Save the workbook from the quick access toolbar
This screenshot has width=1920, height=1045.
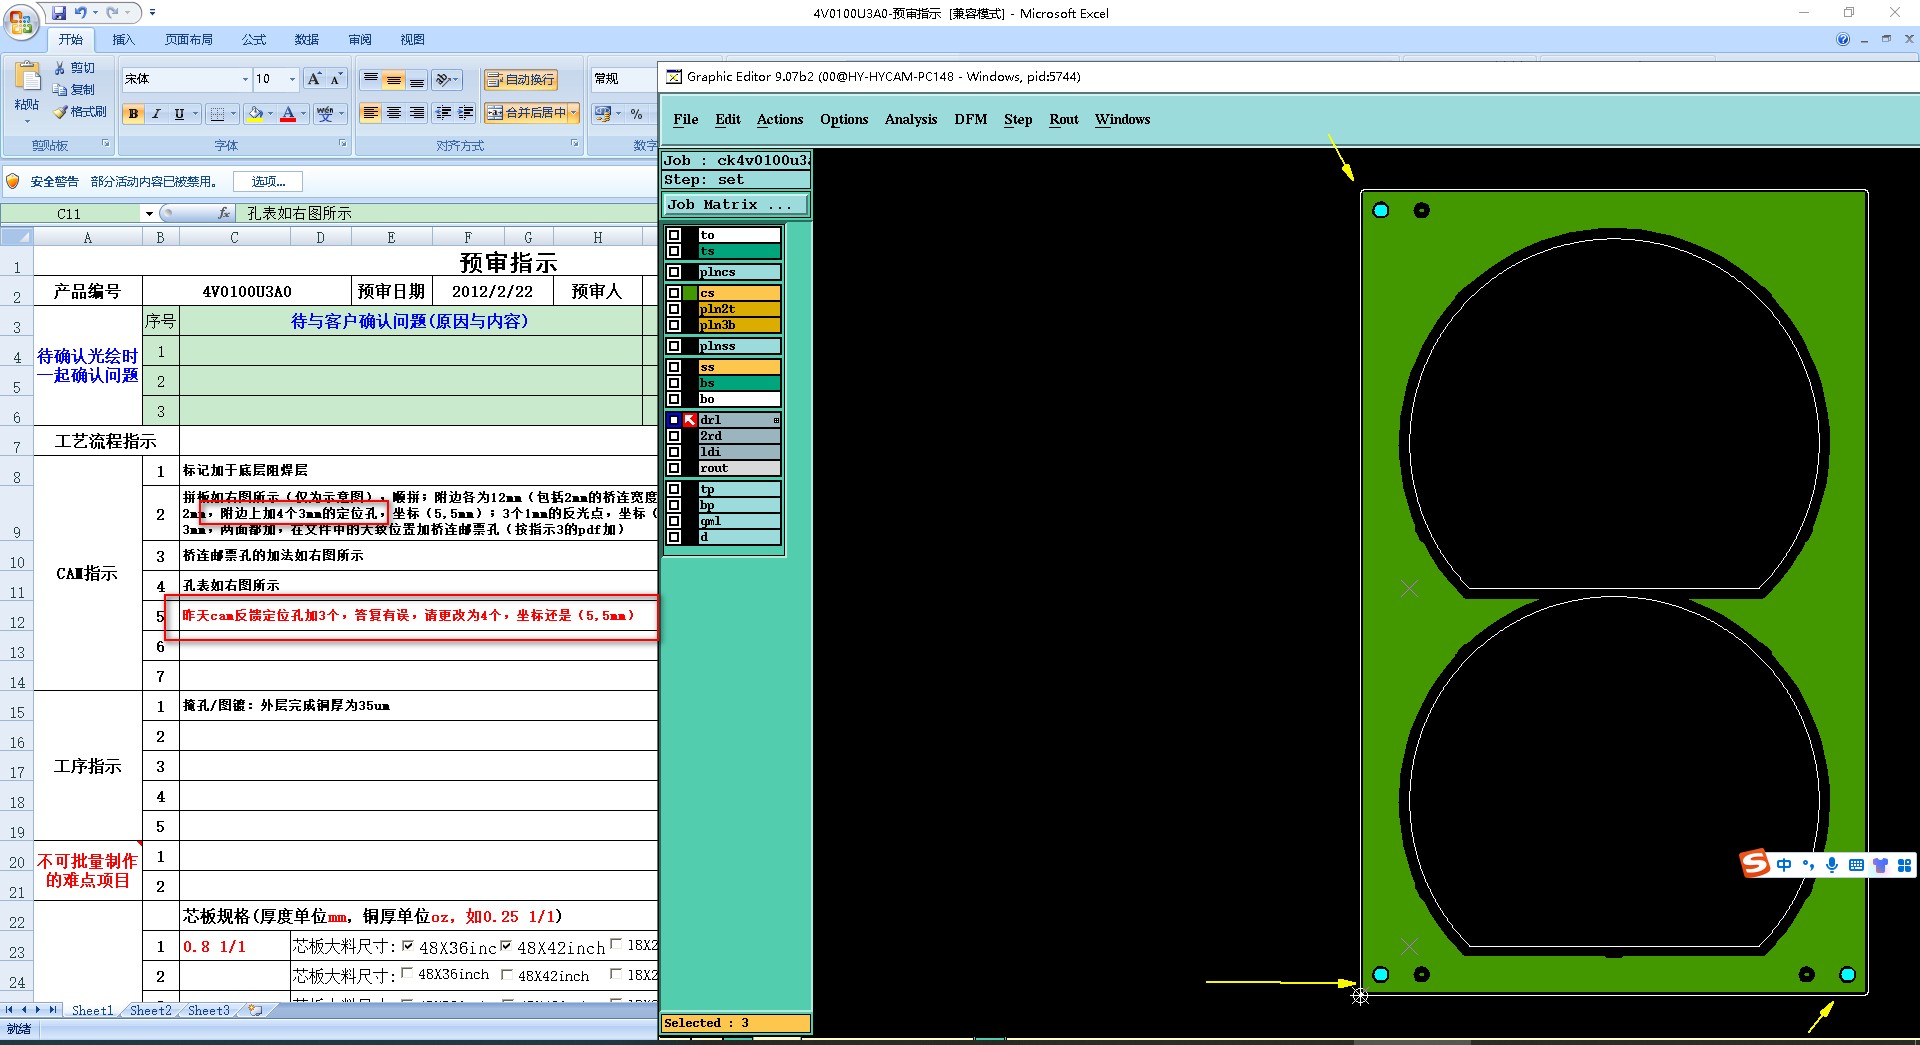[x=59, y=13]
